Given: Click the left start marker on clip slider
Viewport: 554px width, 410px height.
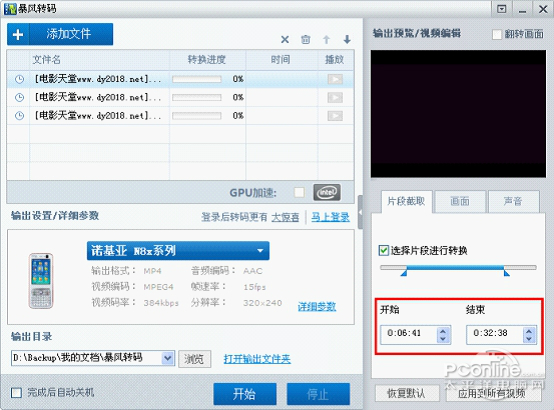Looking at the screenshot, I should (404, 273).
